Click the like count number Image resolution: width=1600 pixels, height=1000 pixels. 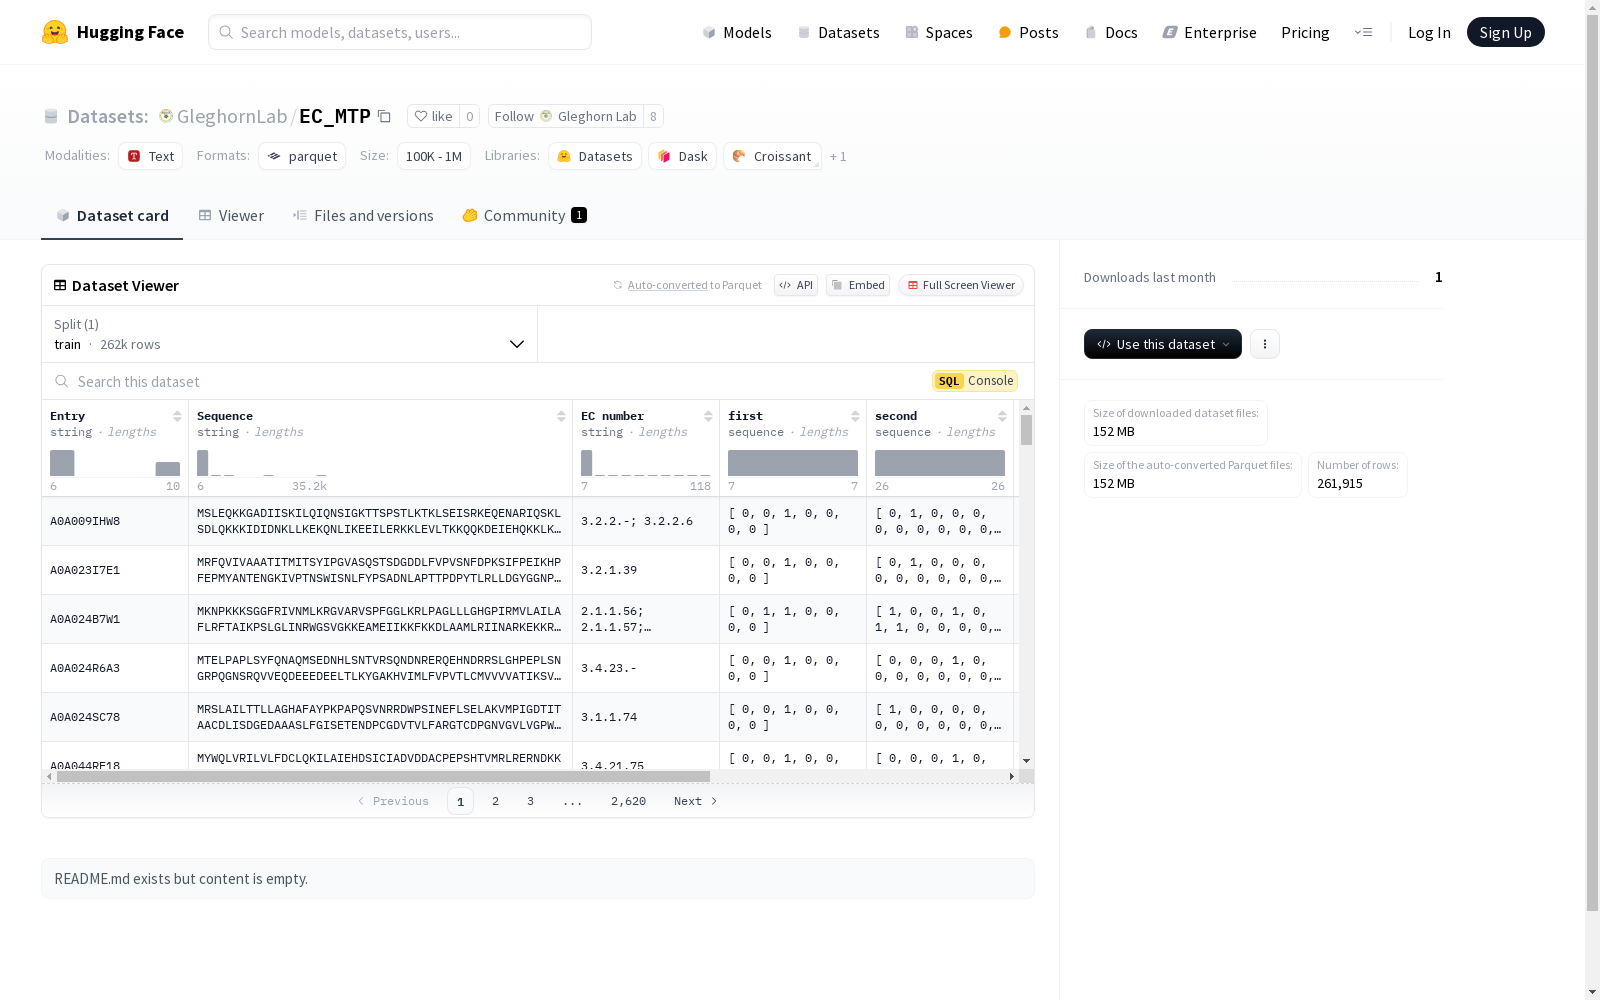click(470, 116)
